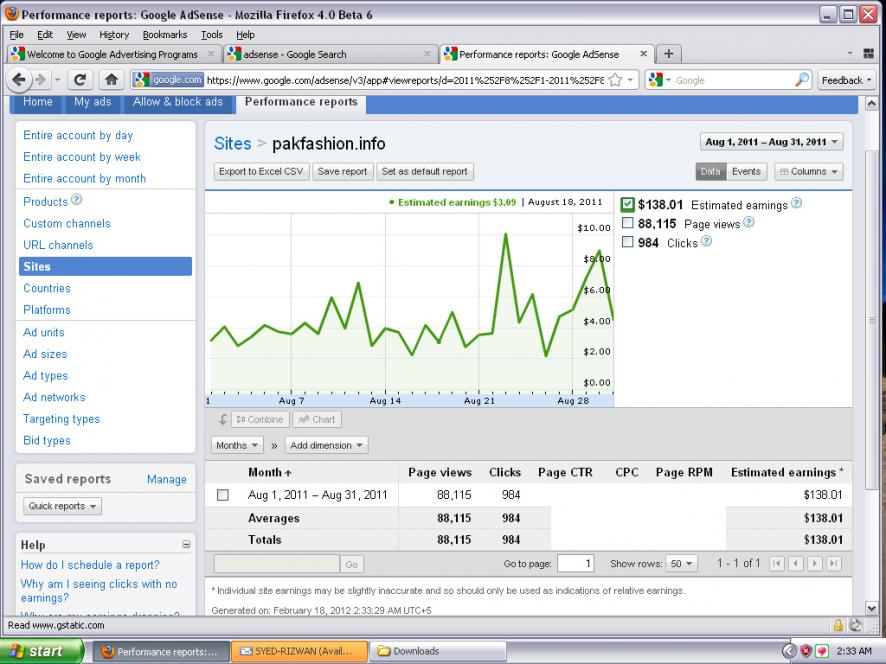Open a new tab with the plus button
The width and height of the screenshot is (886, 664).
tap(668, 54)
